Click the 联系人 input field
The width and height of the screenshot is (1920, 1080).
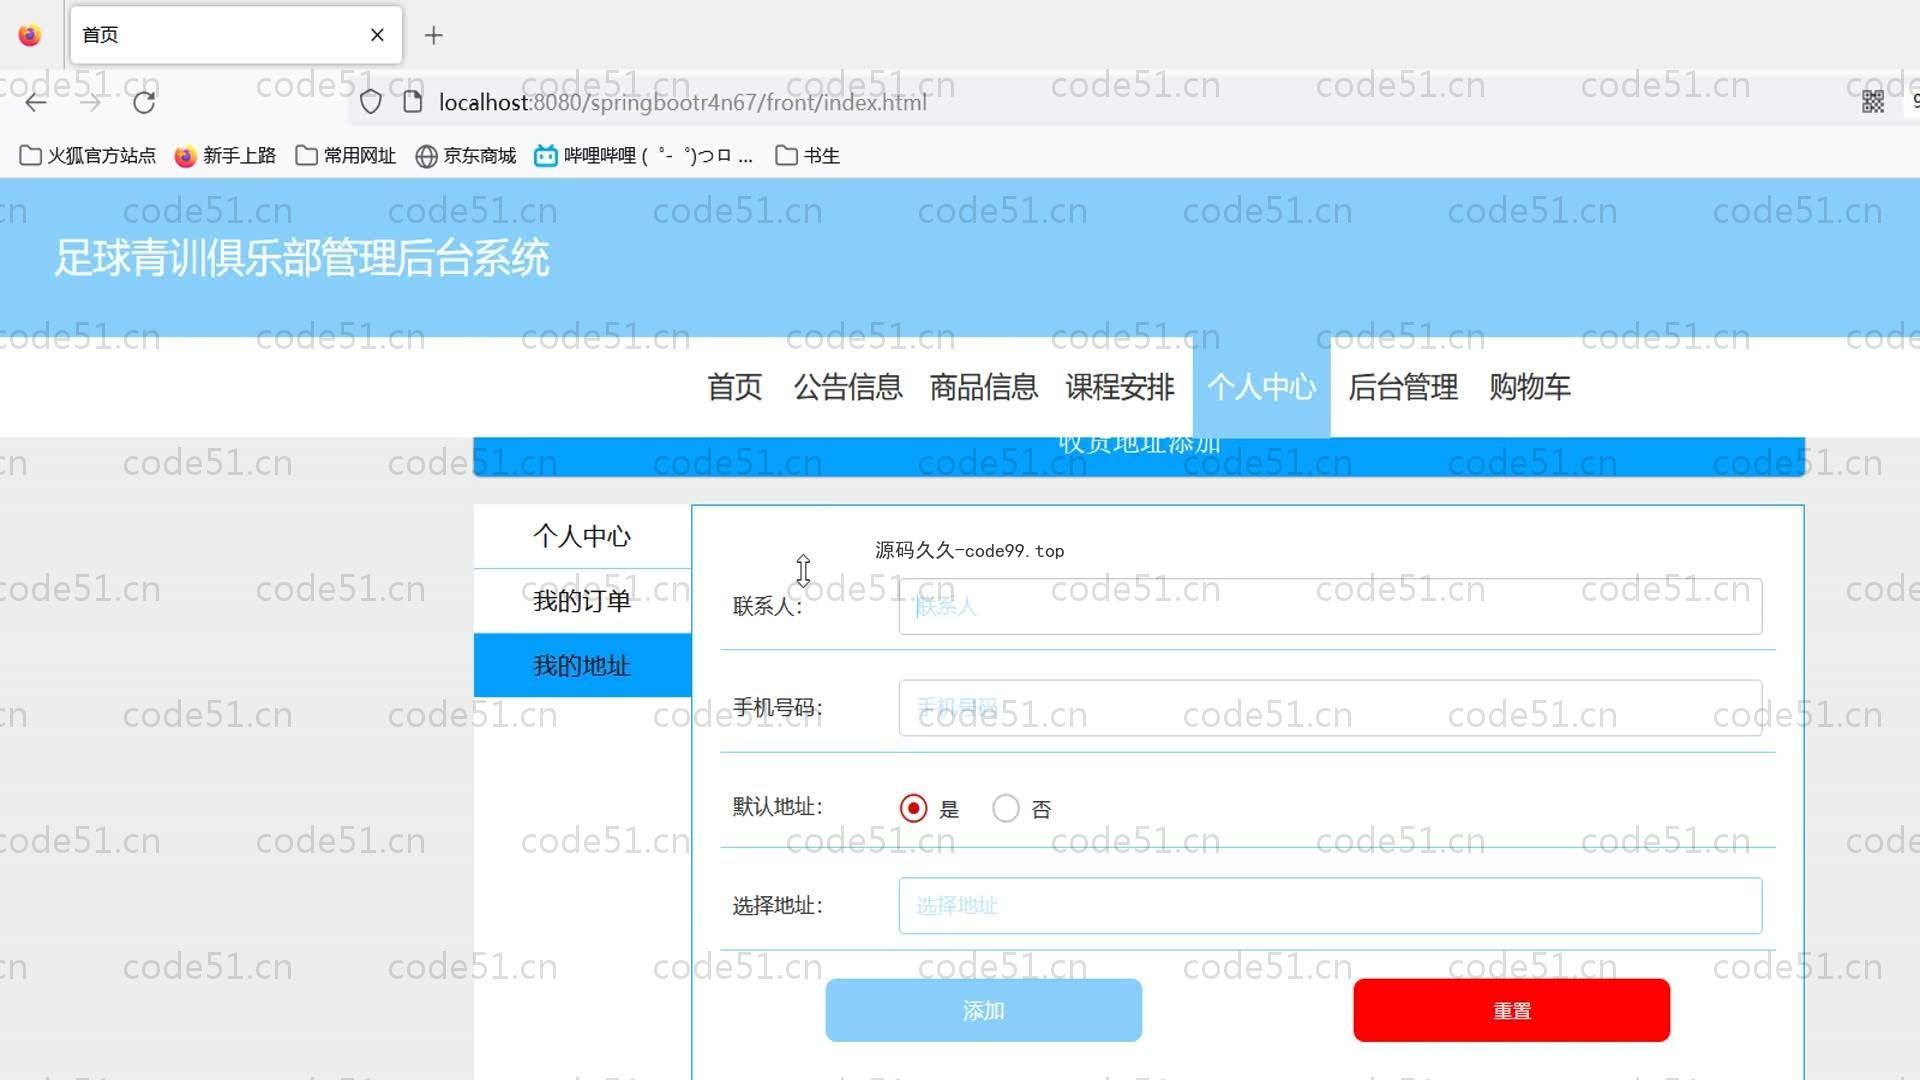[1330, 606]
